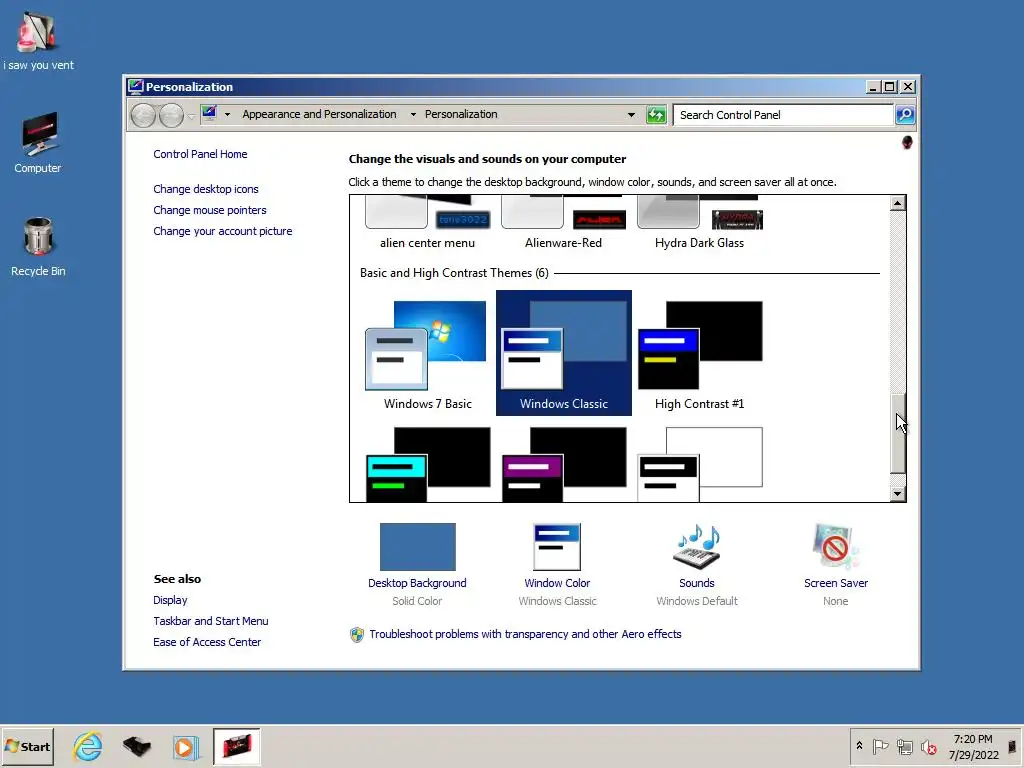Open recent pages dropdown next to Forward
Viewport: 1024px width, 768px height.
[191, 116]
